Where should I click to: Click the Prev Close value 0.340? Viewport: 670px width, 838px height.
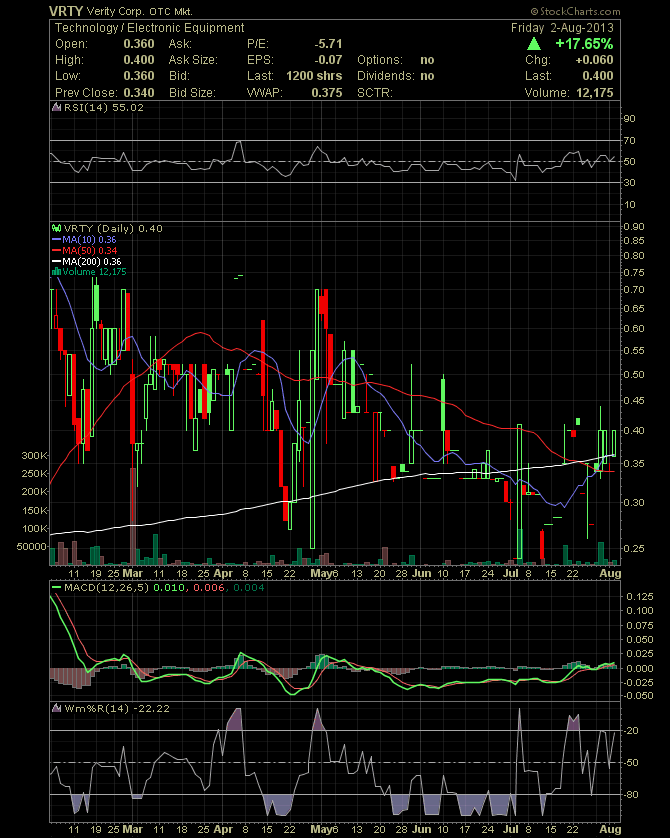point(139,92)
